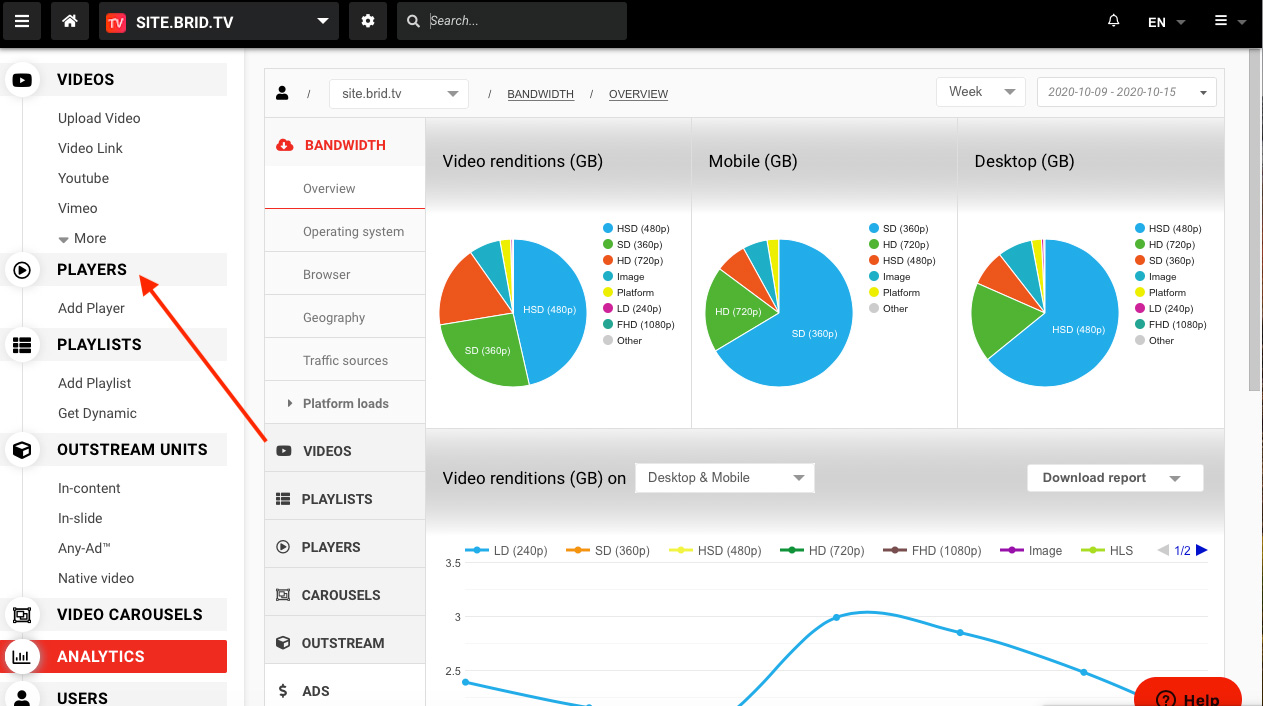Expand the Platform loads submenu
1263x706 pixels.
tap(345, 404)
